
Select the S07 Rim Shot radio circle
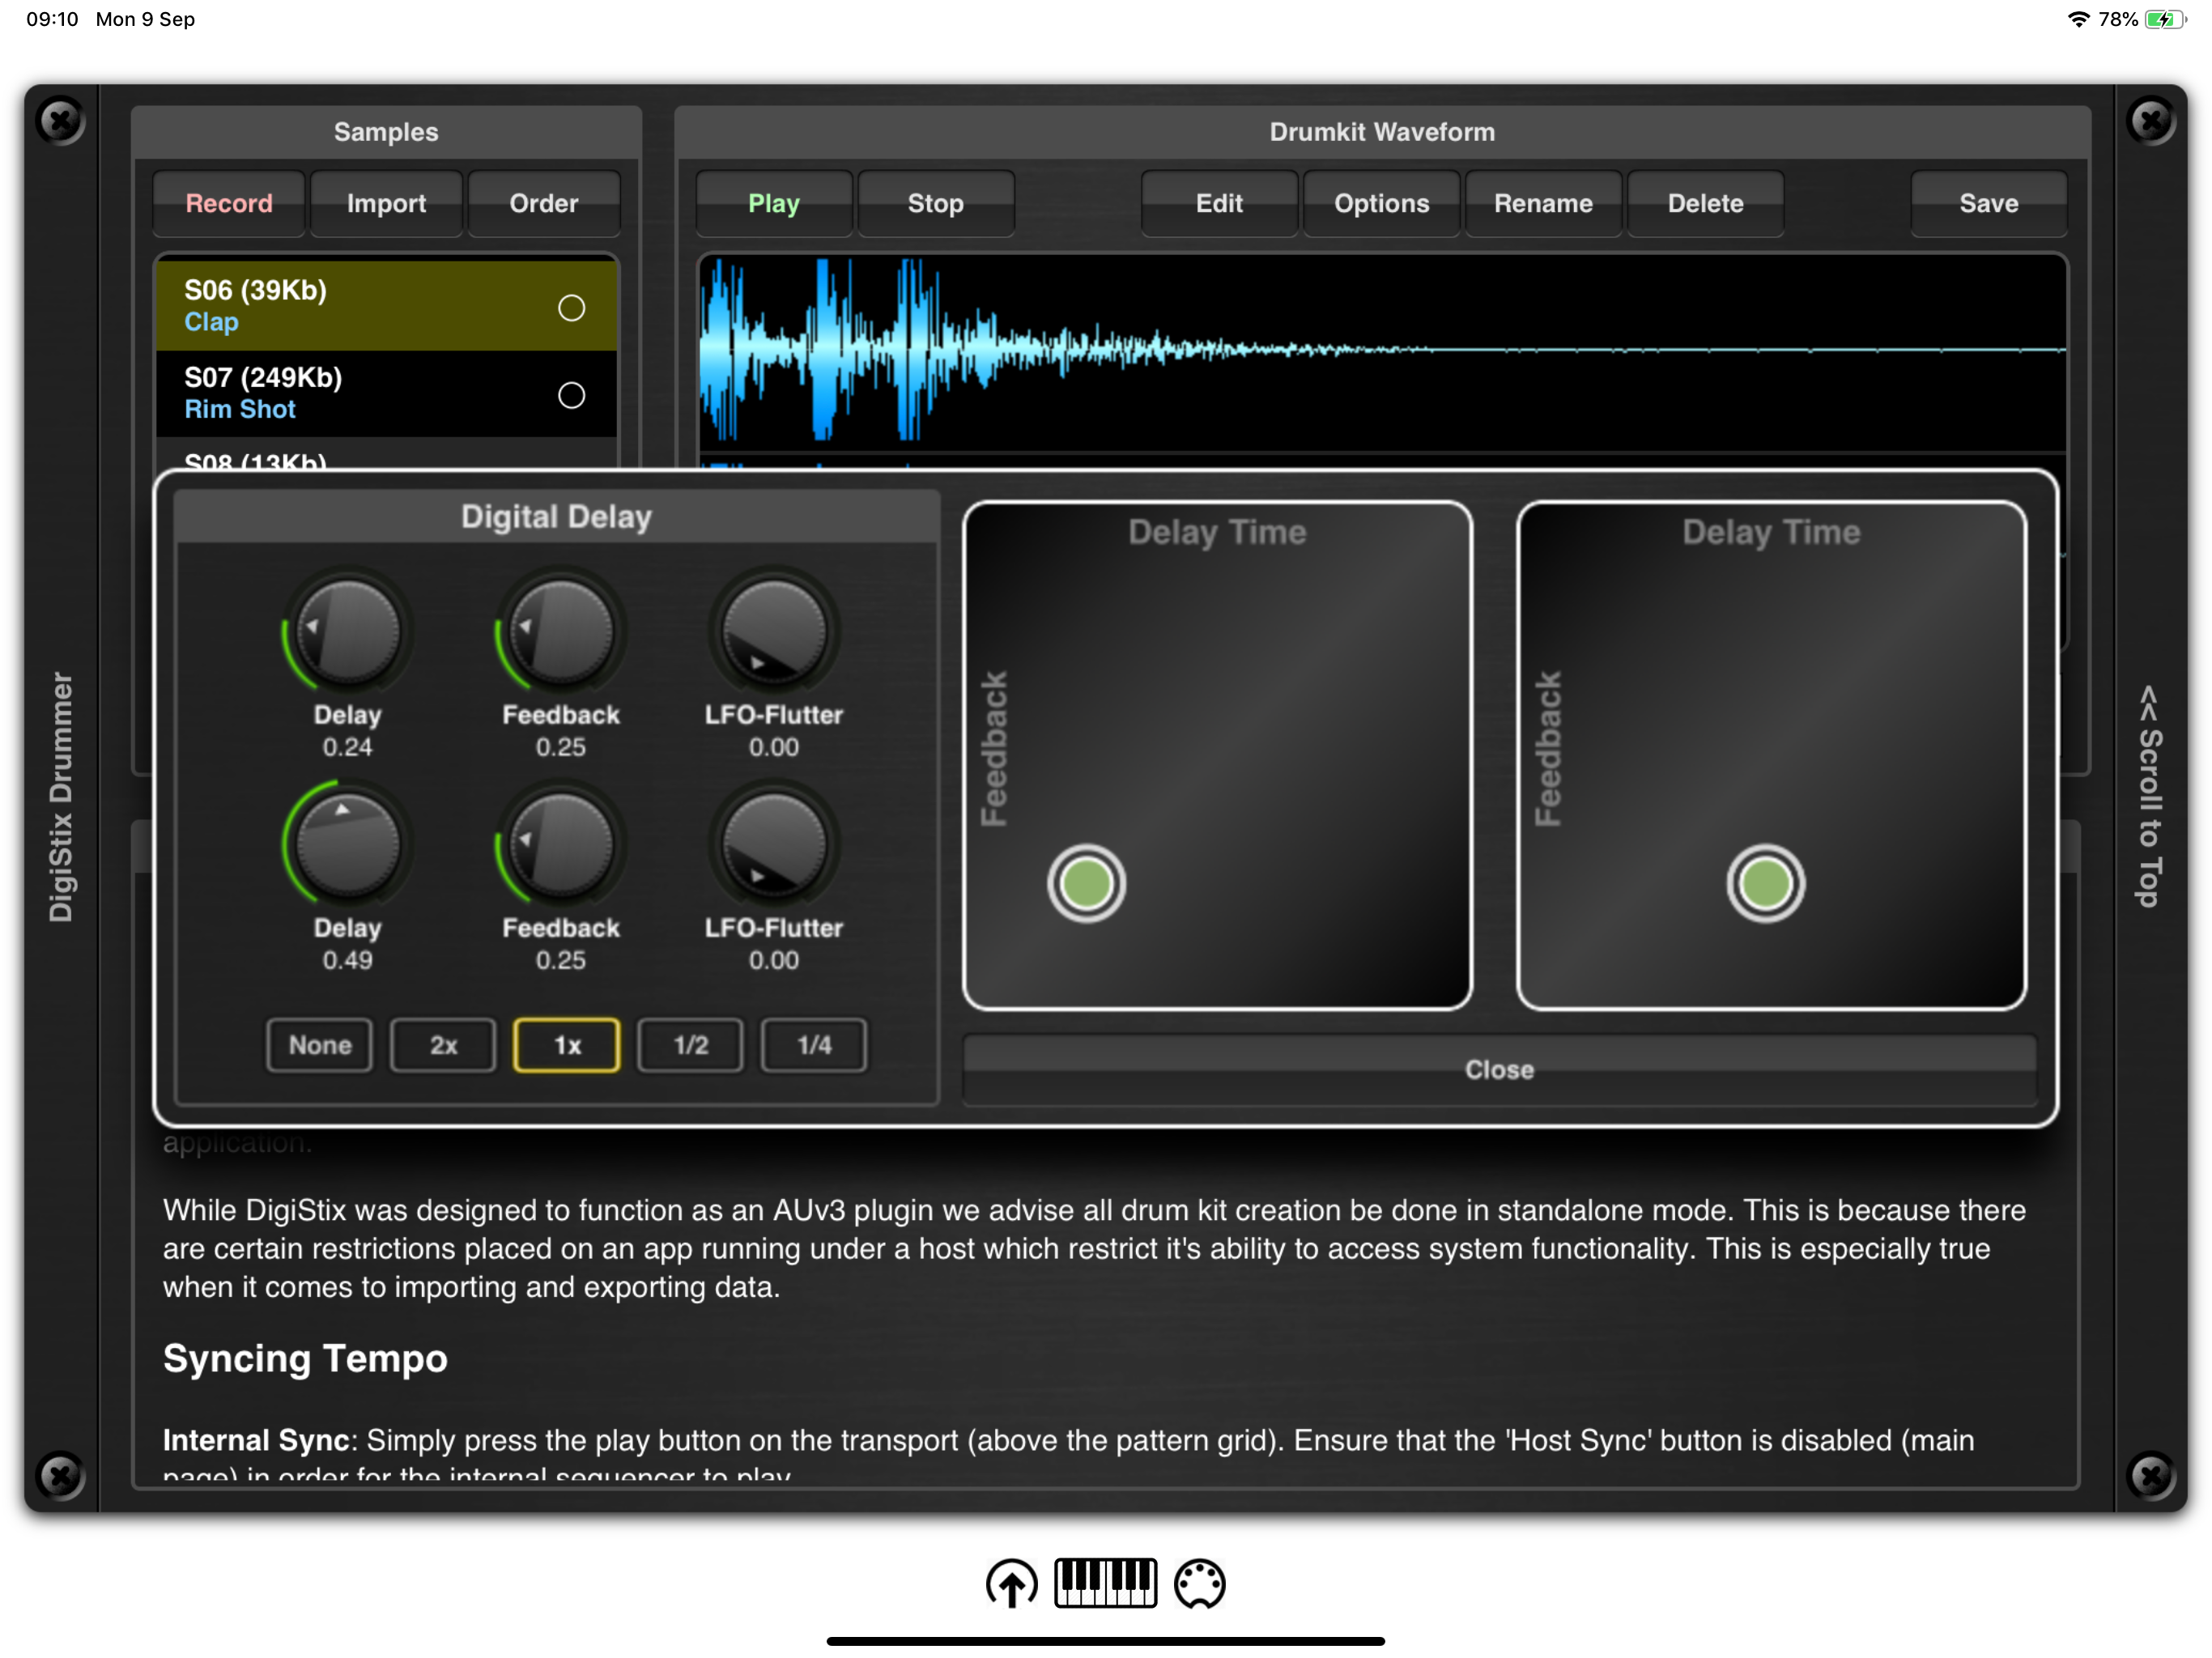point(571,395)
